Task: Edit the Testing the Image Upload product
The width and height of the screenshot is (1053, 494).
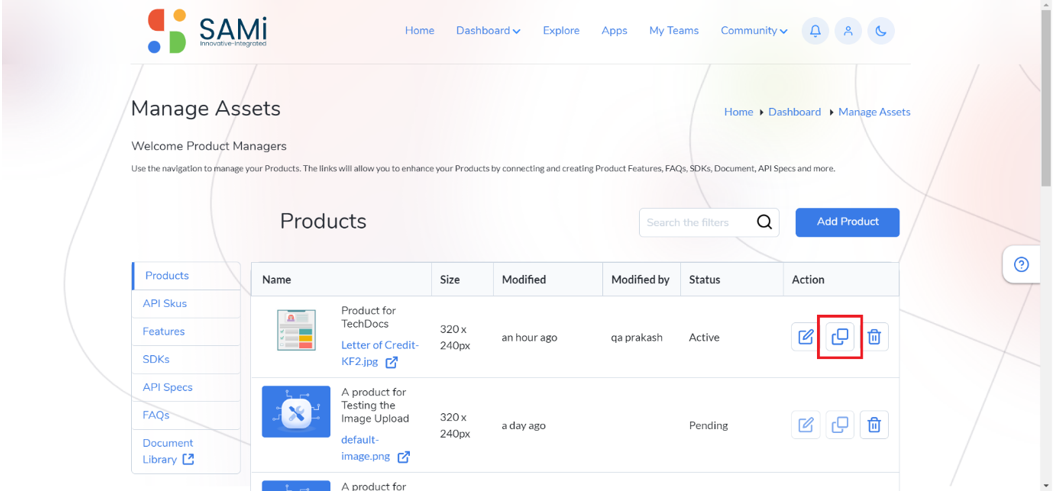Action: pyautogui.click(x=805, y=425)
